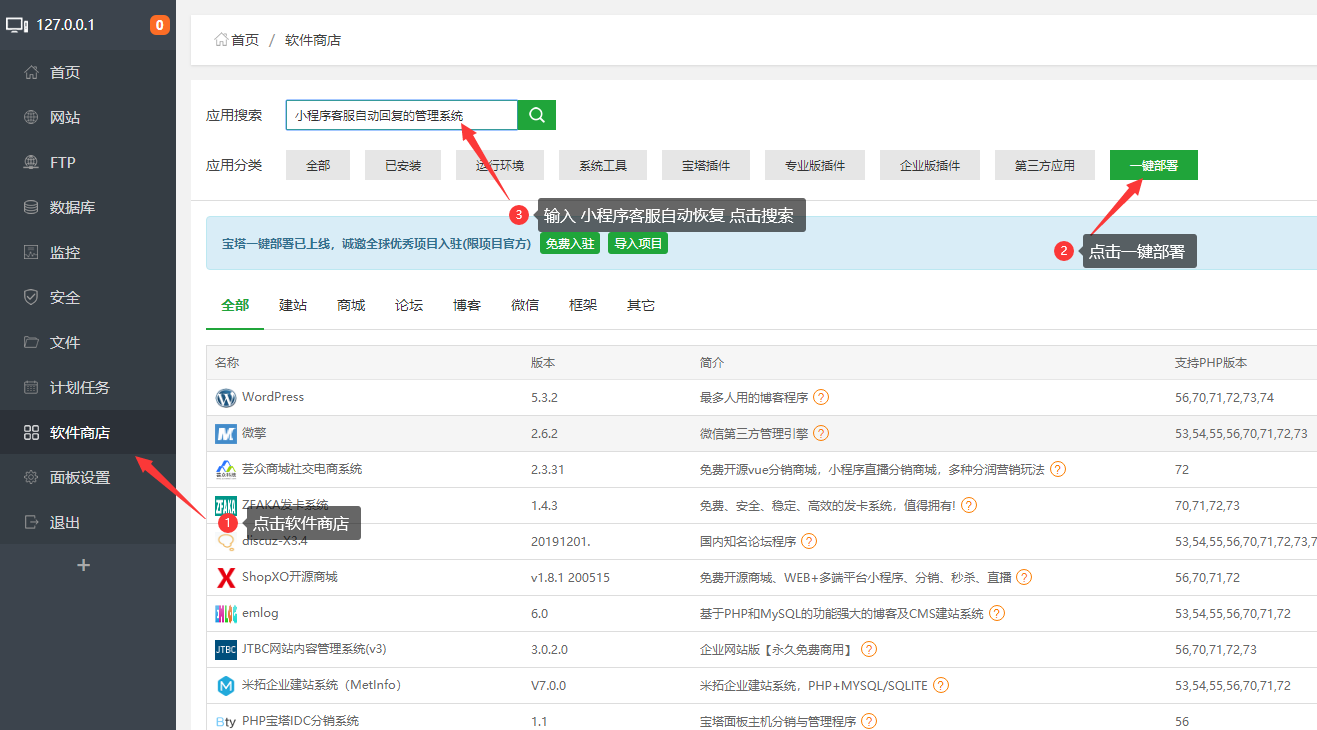Switch to the 论坛 tab

coord(409,305)
